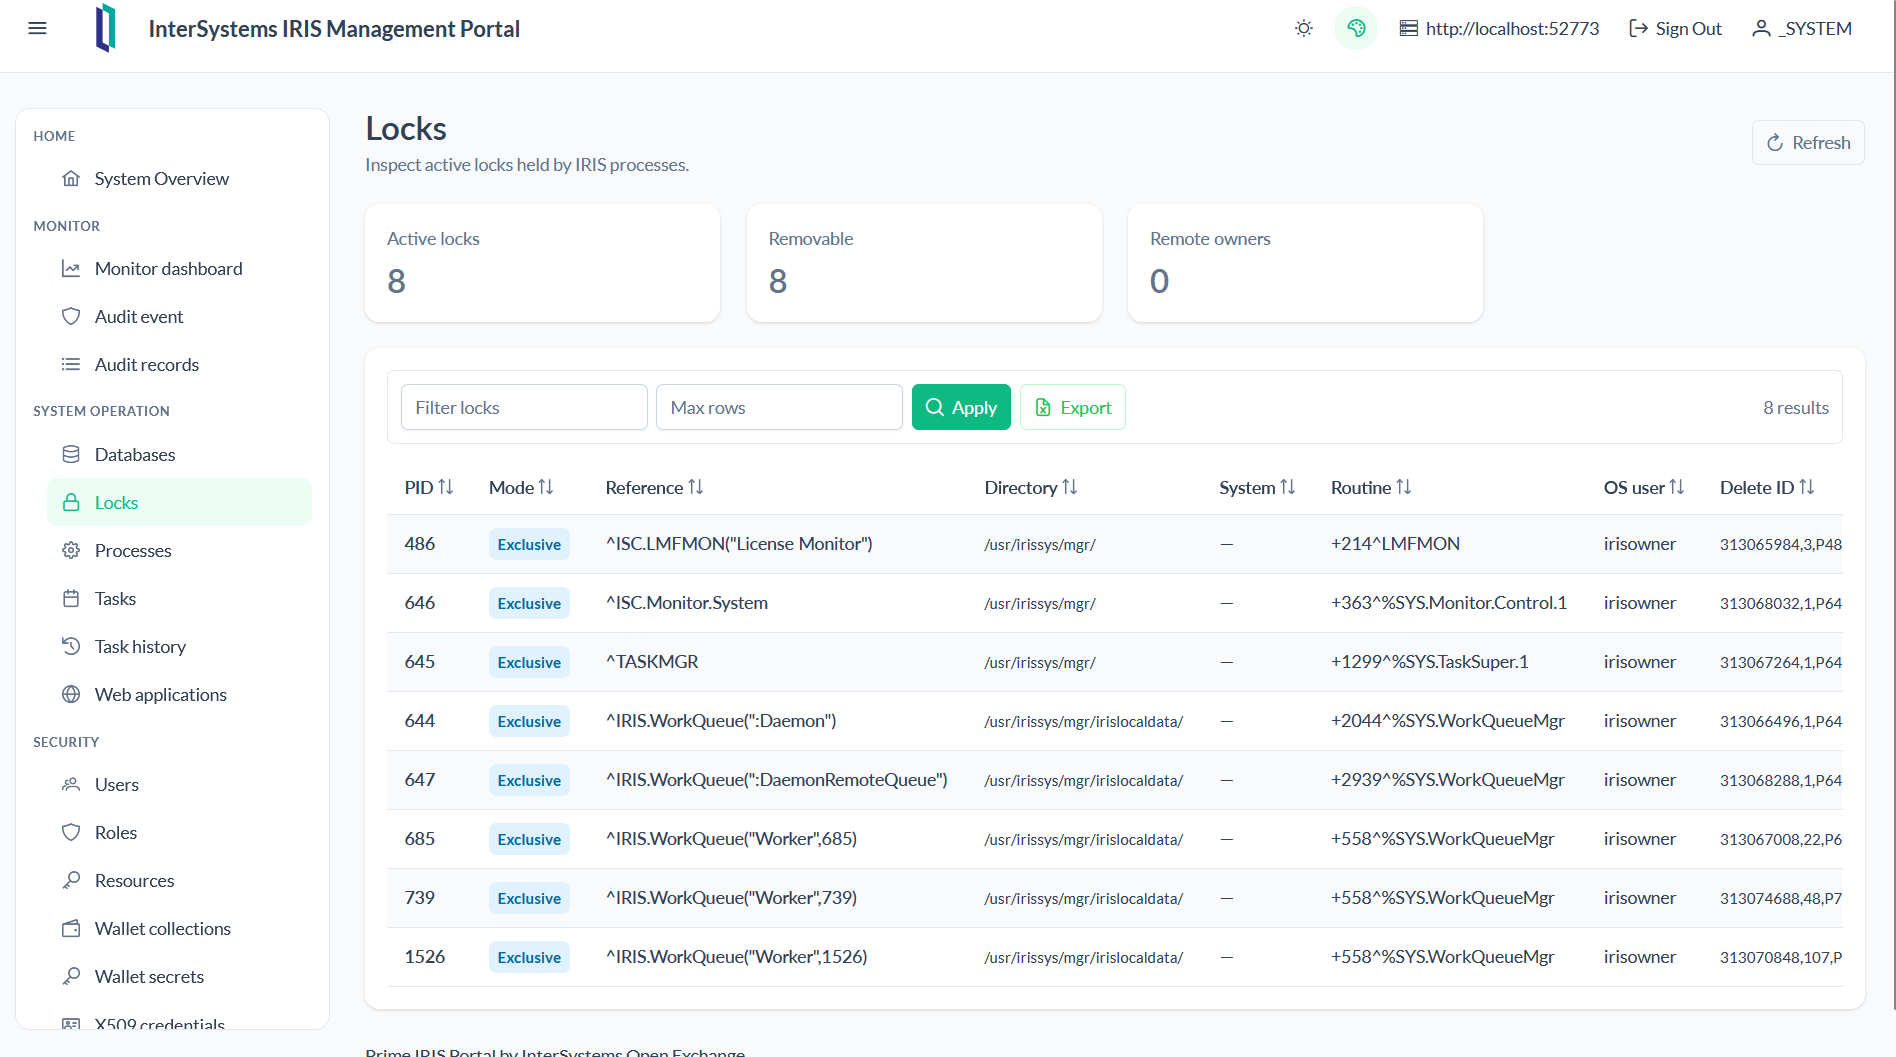Image resolution: width=1896 pixels, height=1057 pixels.
Task: Open Audit event page
Action: coord(179,316)
